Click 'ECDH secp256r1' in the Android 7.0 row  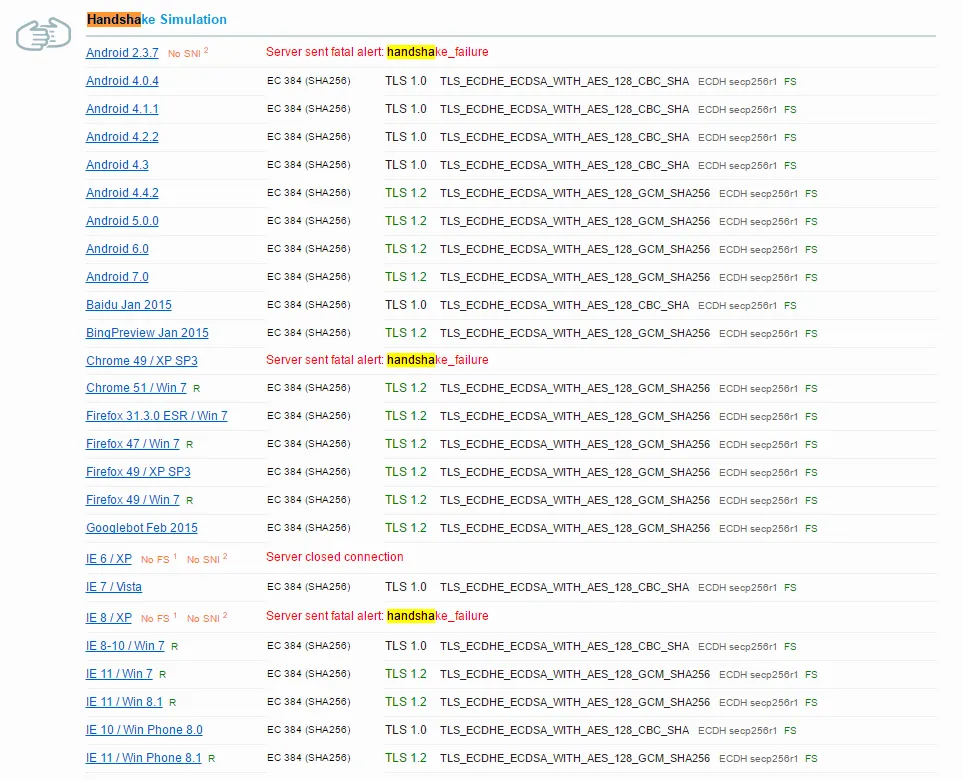coord(758,278)
